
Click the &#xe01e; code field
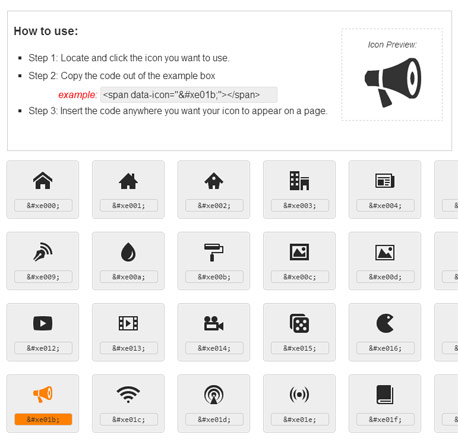coord(299,420)
